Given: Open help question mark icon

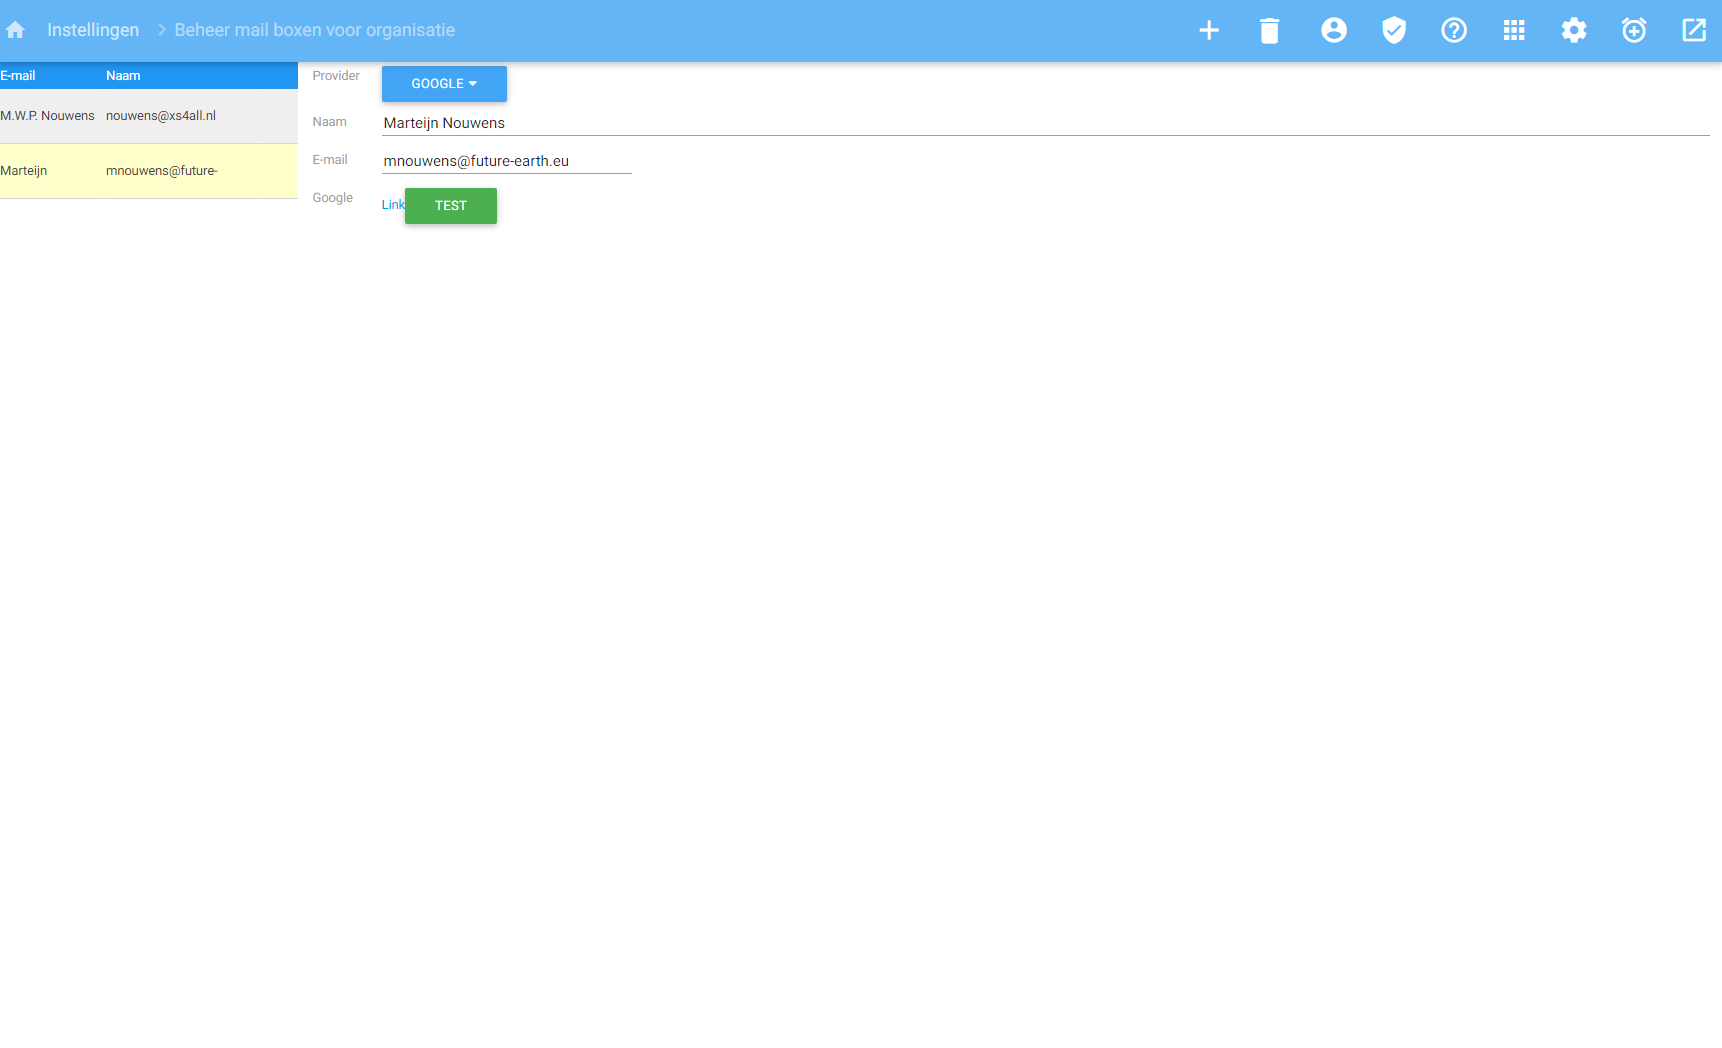Looking at the screenshot, I should (1454, 30).
